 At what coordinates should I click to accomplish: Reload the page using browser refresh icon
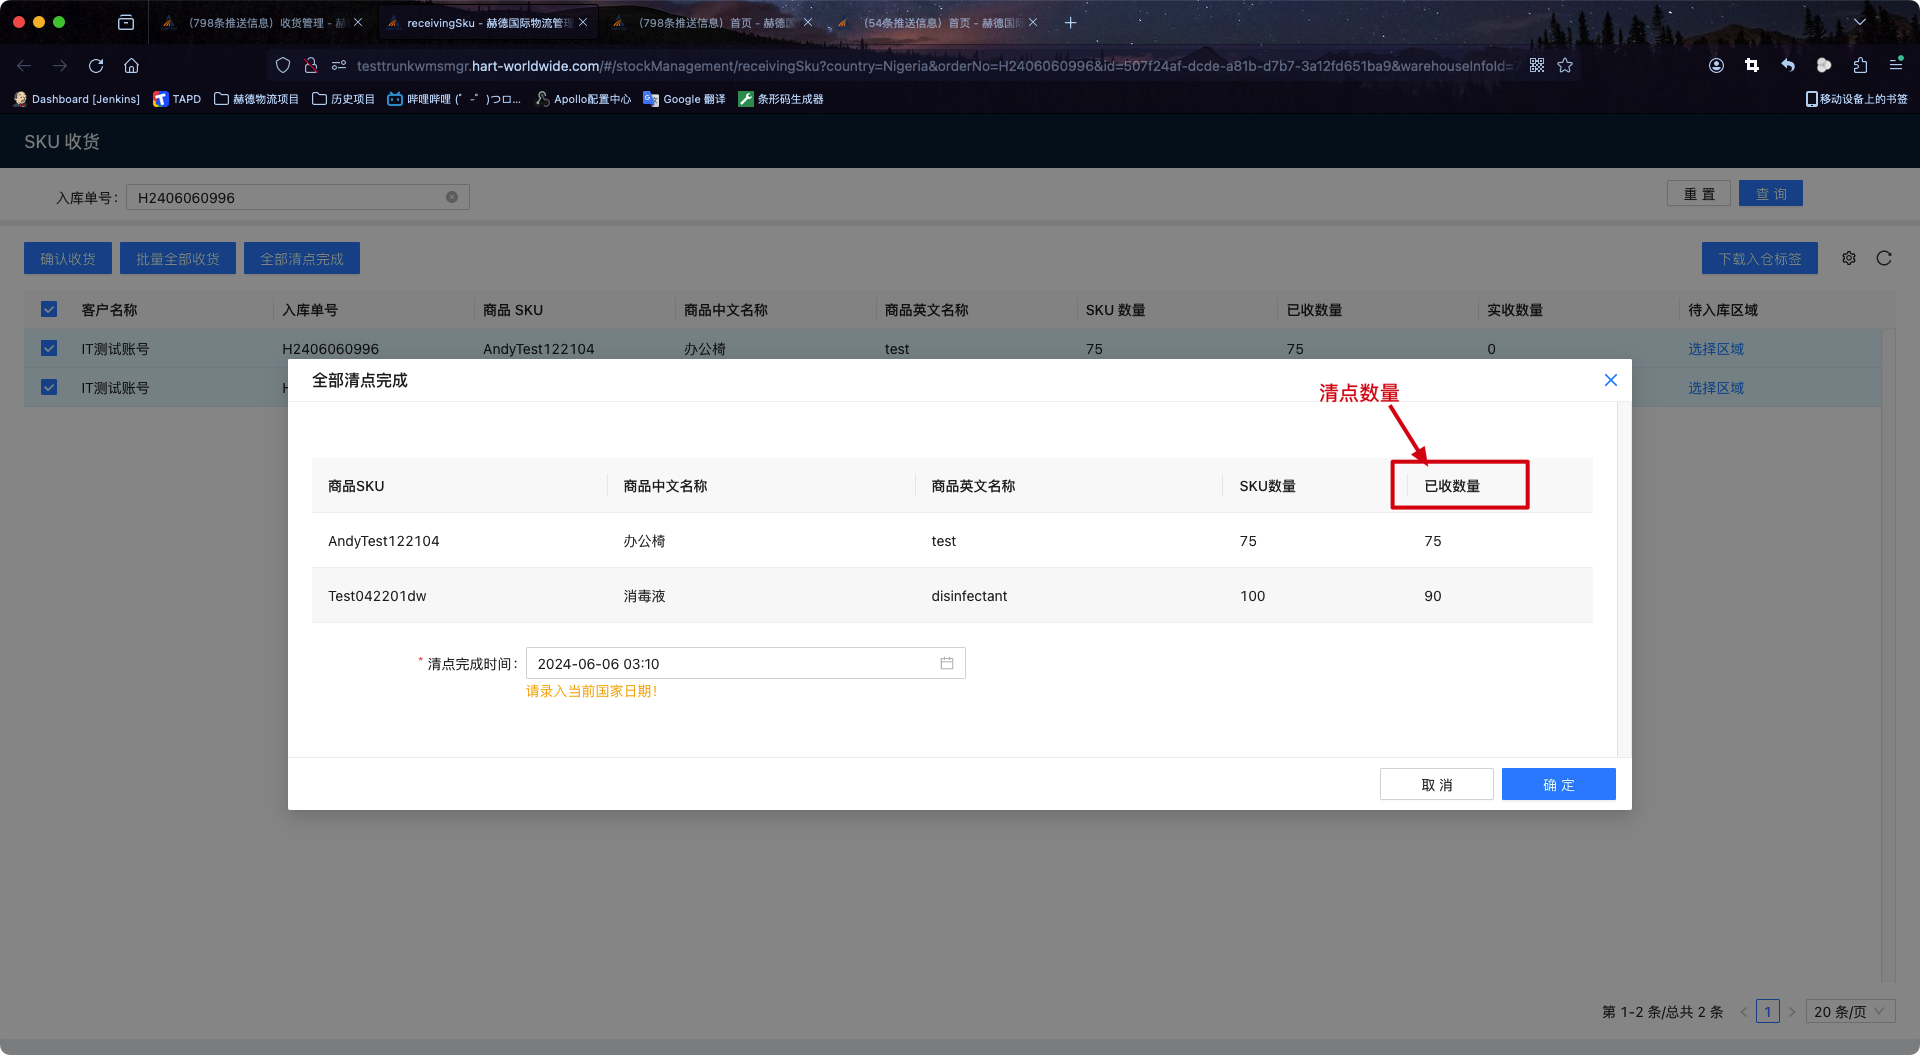pyautogui.click(x=96, y=66)
